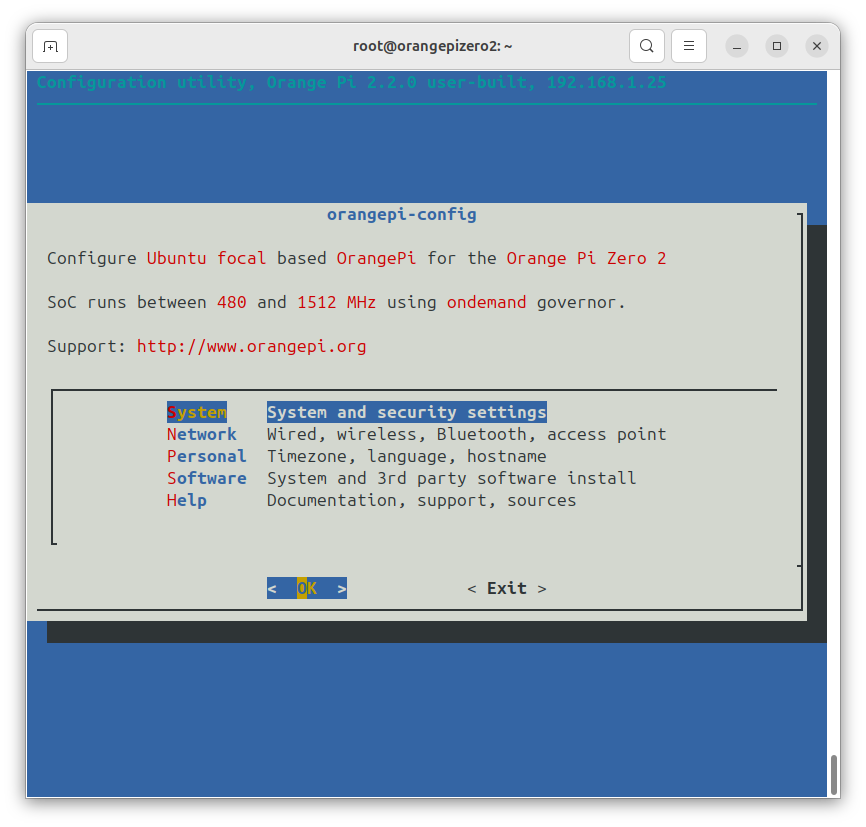This screenshot has width=866, height=827.
Task: Select the Network menu entry
Action: (x=202, y=434)
